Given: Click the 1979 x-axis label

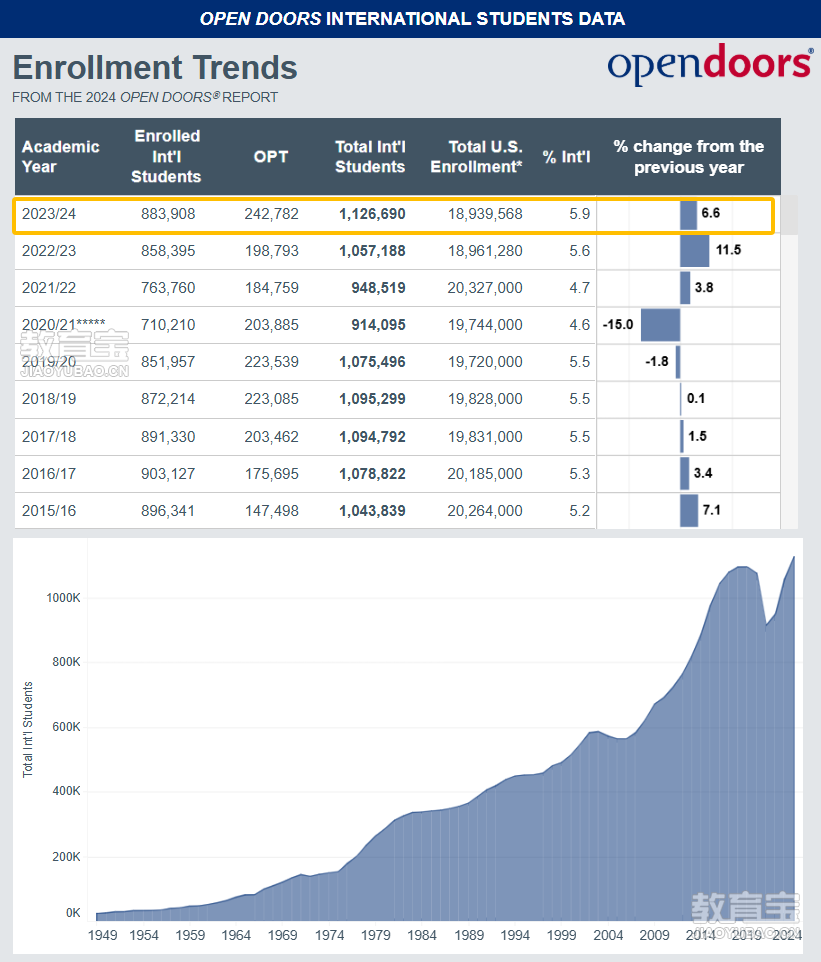Looking at the screenshot, I should pos(376,935).
